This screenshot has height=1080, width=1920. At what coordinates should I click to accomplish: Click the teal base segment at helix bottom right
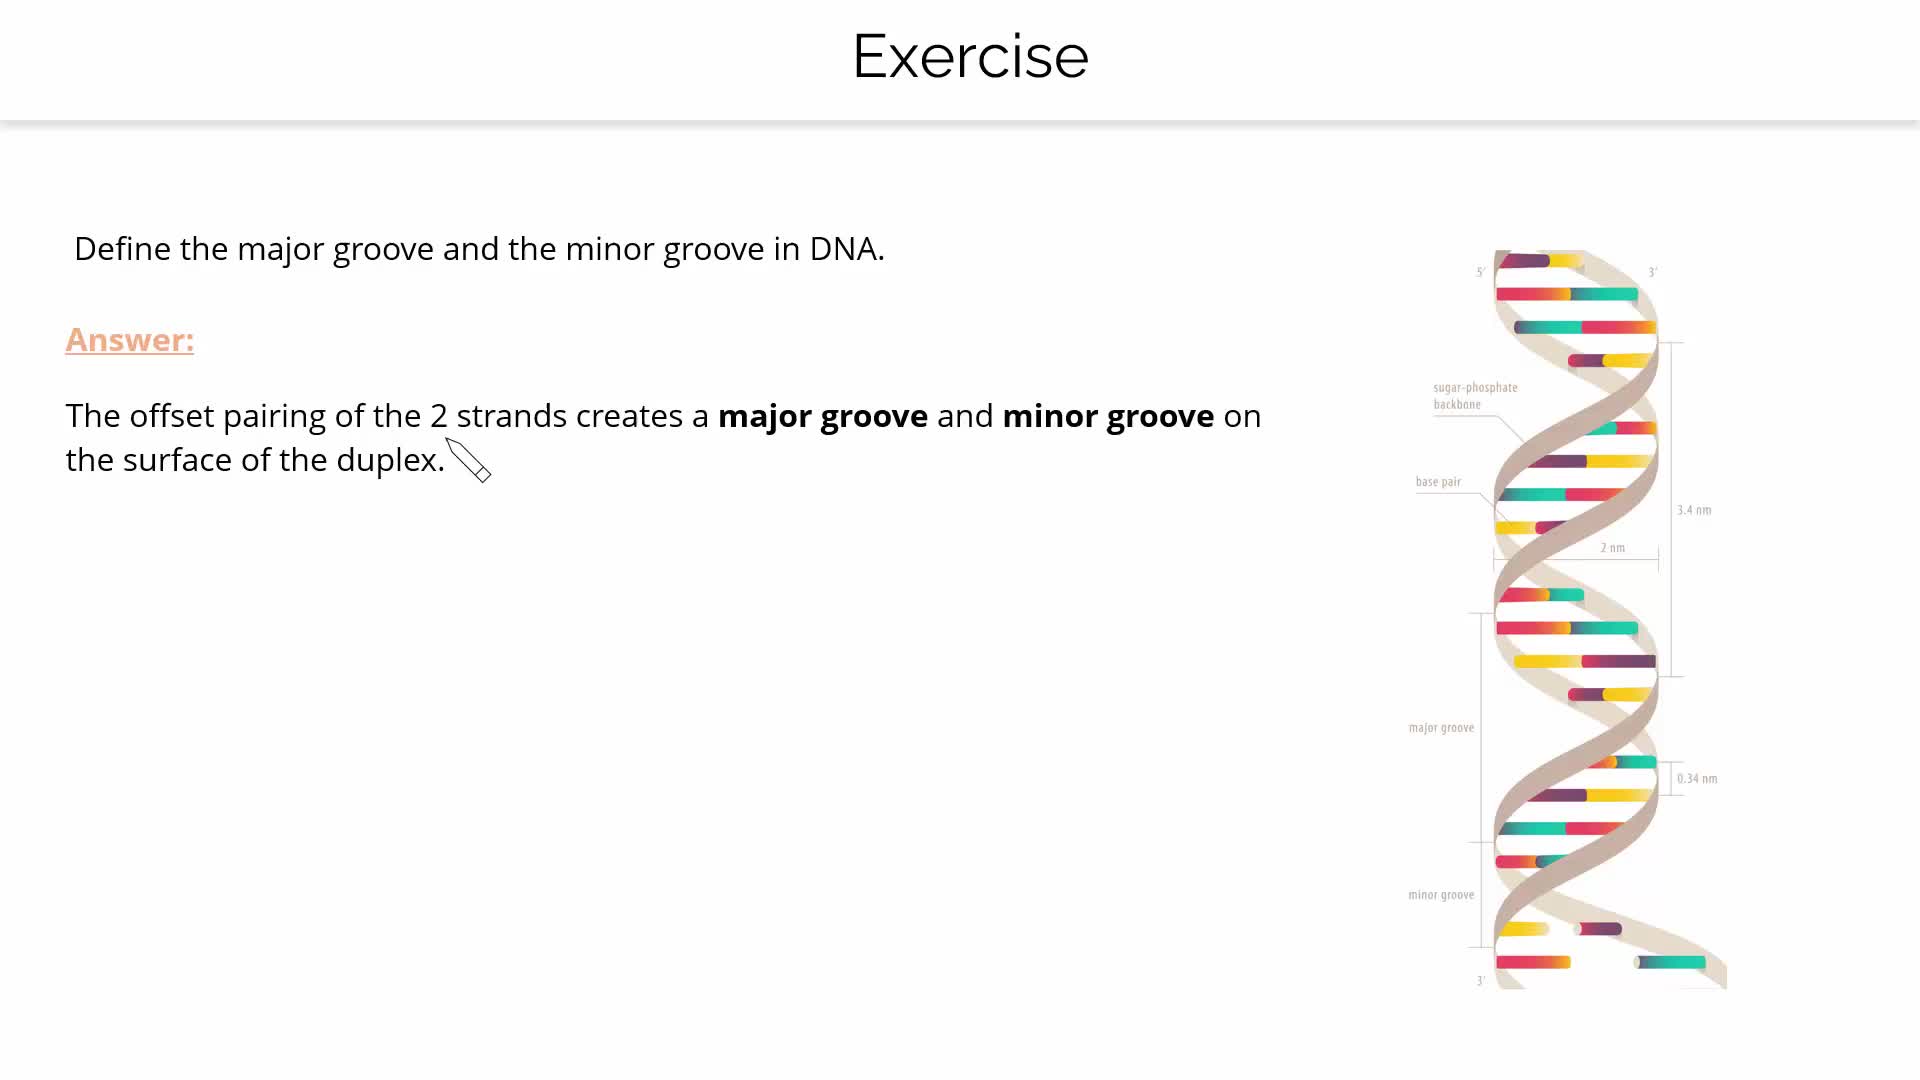tap(1670, 962)
